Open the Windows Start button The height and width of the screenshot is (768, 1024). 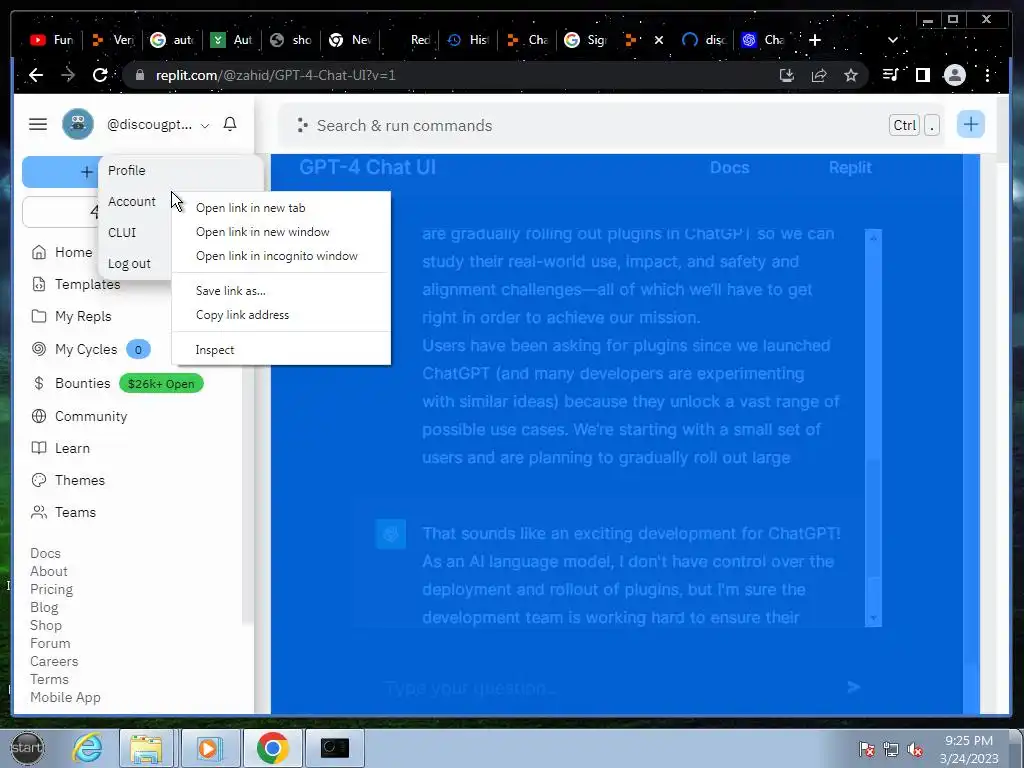pyautogui.click(x=27, y=748)
